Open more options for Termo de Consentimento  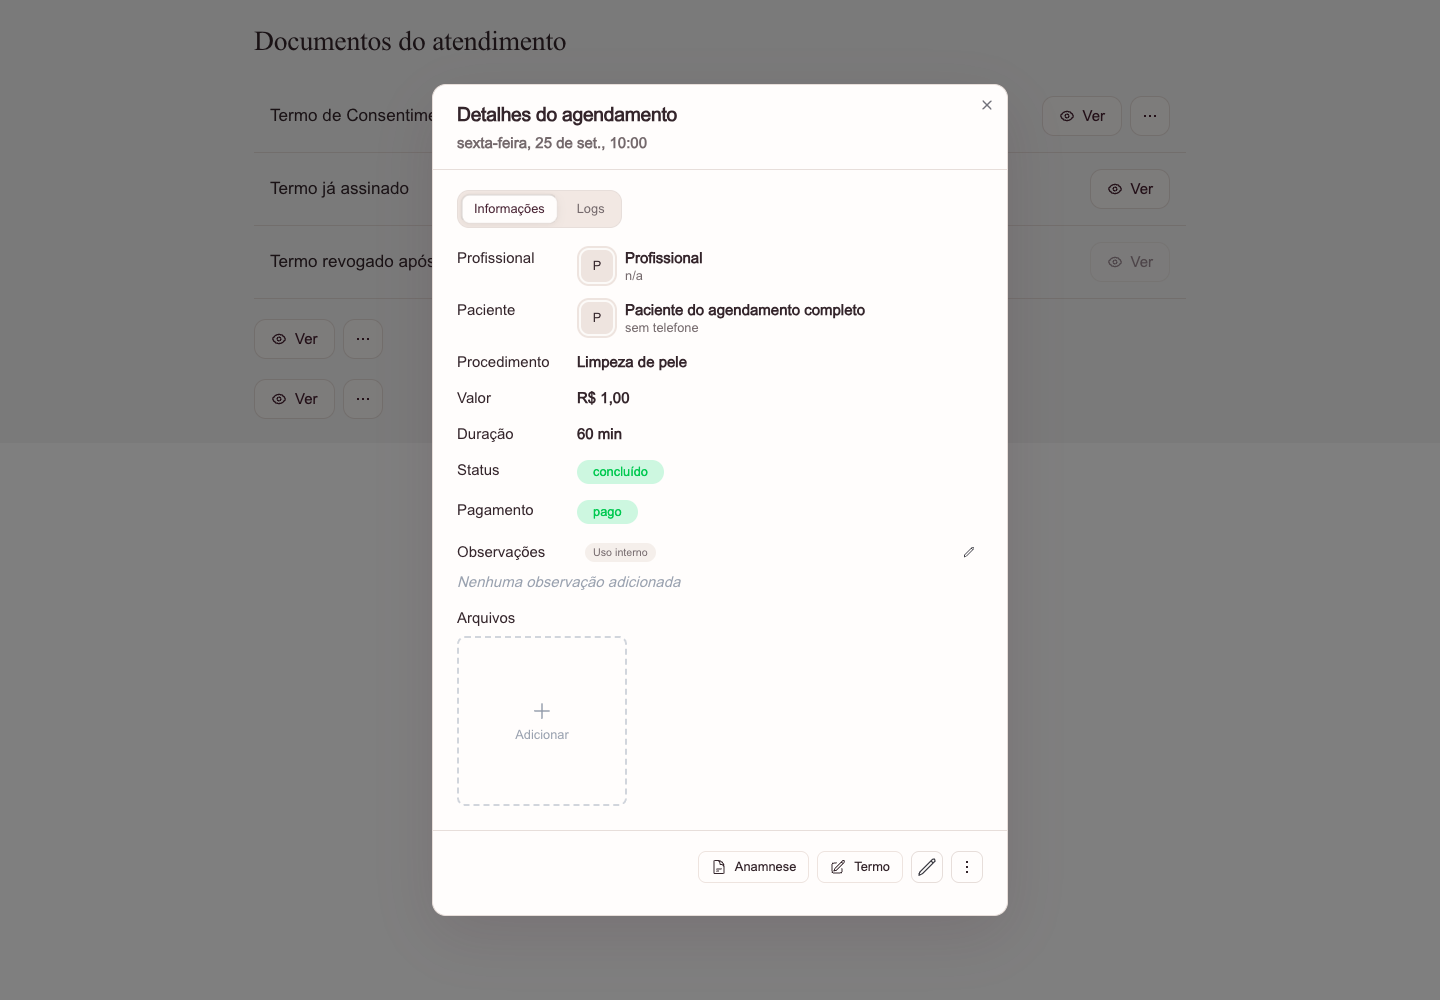point(1150,116)
